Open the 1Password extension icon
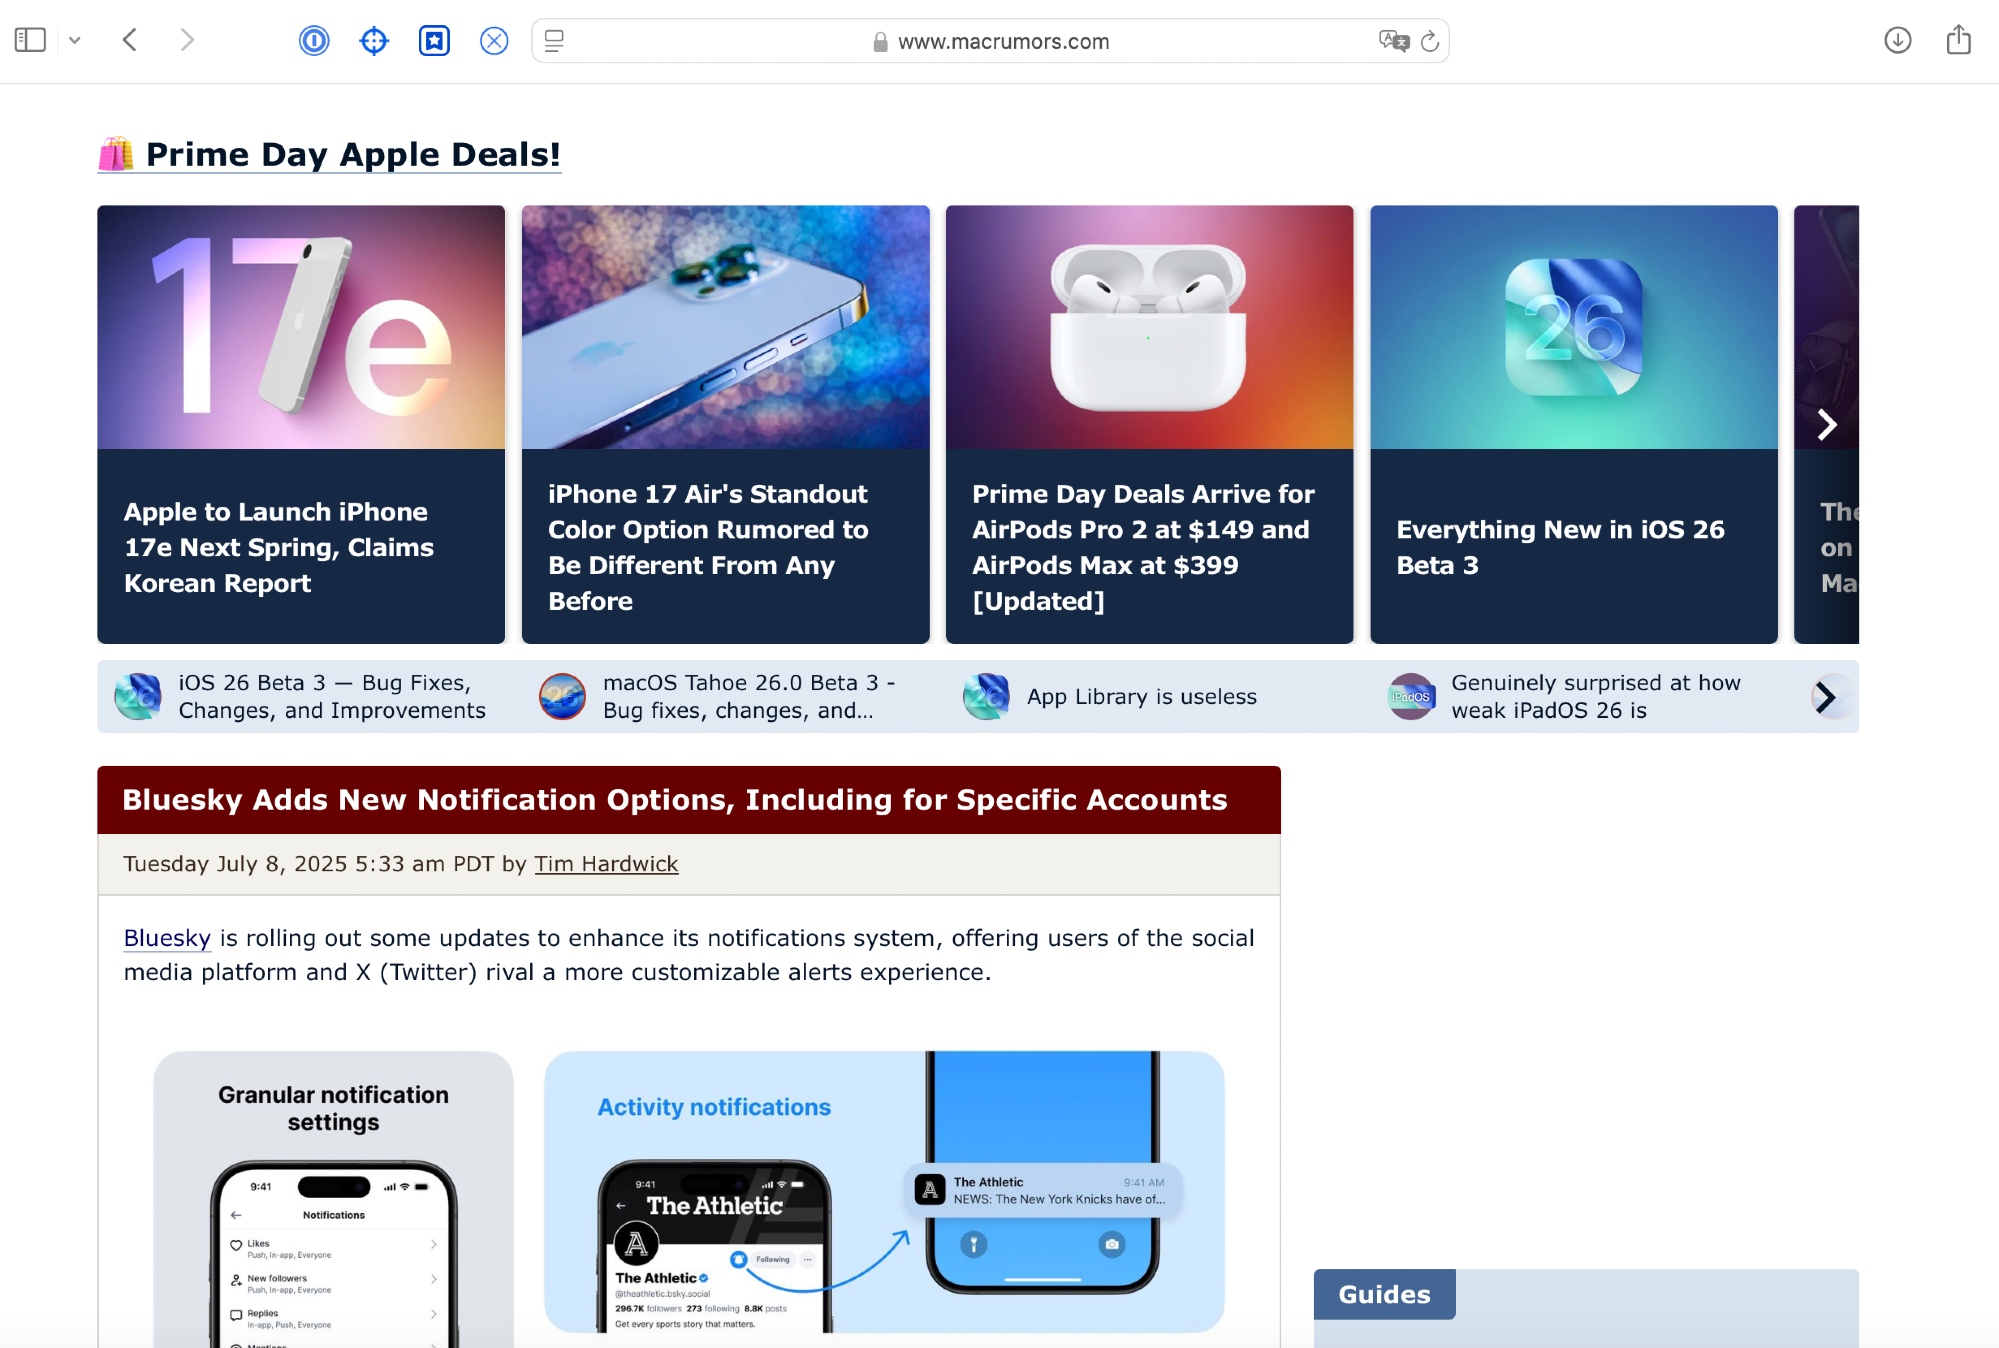Viewport: 1999px width, 1348px height. click(314, 41)
